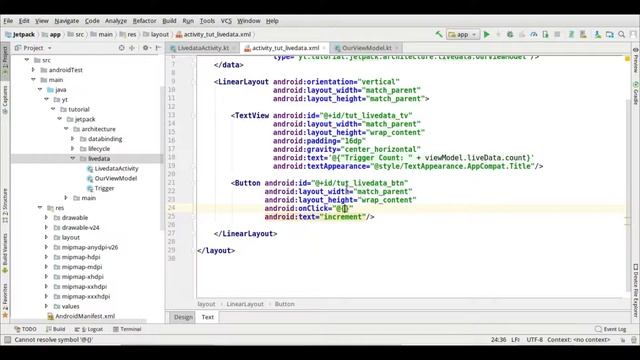The height and width of the screenshot is (360, 640).
Task: Switch to the Design editor tab
Action: point(183,317)
